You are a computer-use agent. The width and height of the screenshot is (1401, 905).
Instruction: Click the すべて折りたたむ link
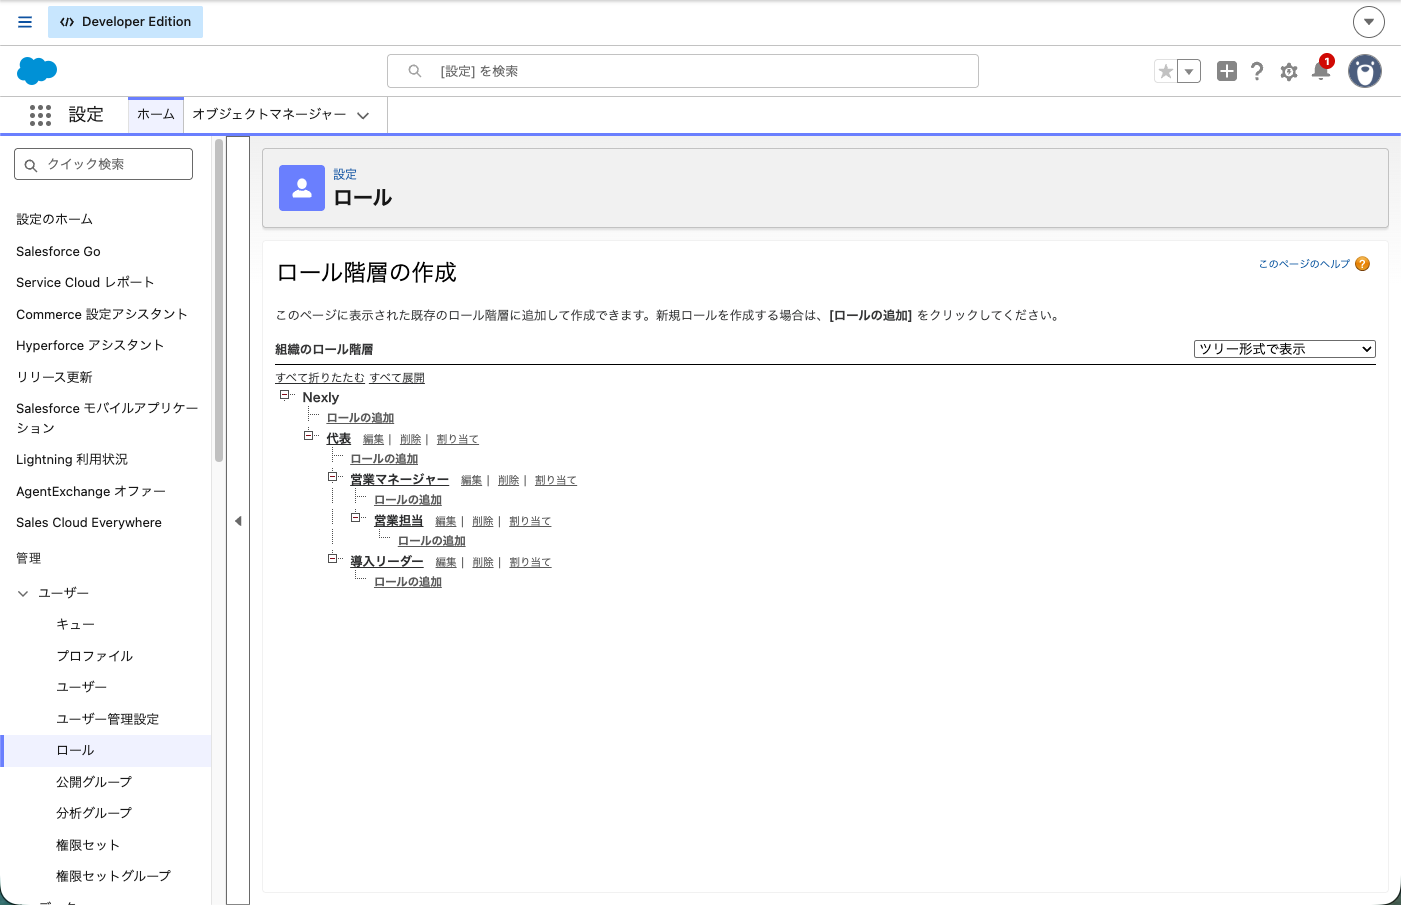point(320,378)
